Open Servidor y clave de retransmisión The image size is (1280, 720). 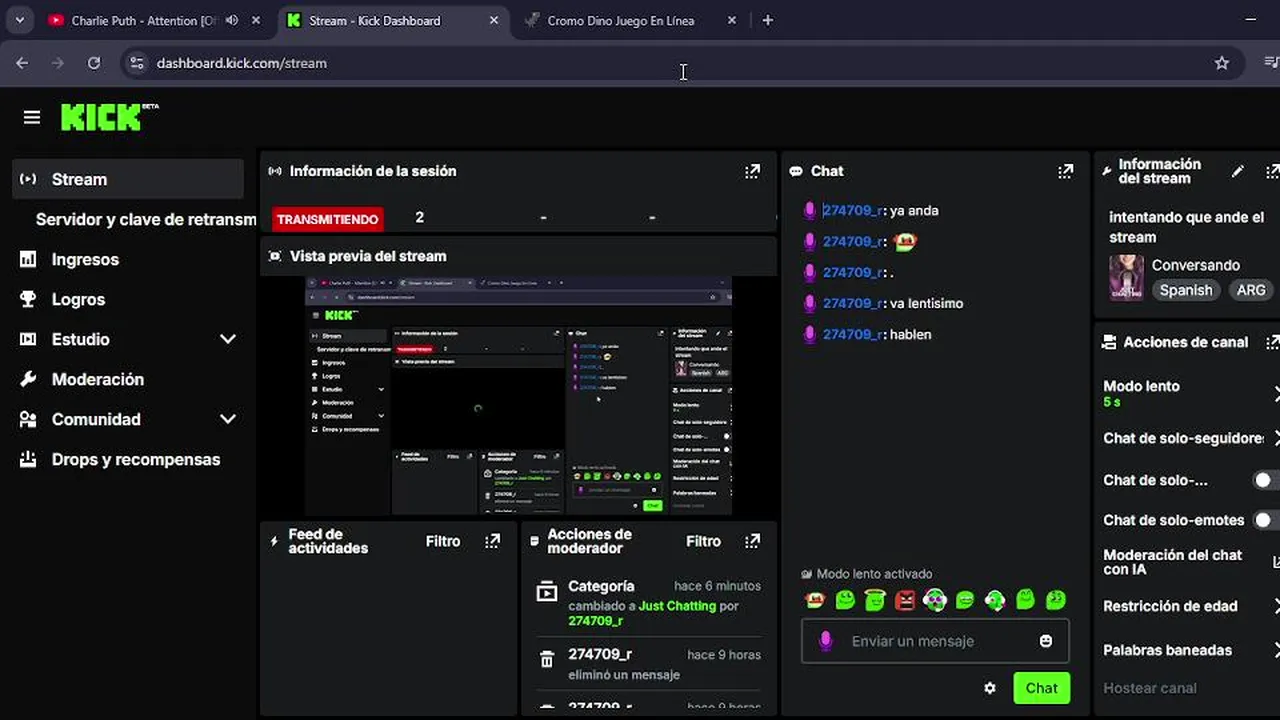point(146,219)
